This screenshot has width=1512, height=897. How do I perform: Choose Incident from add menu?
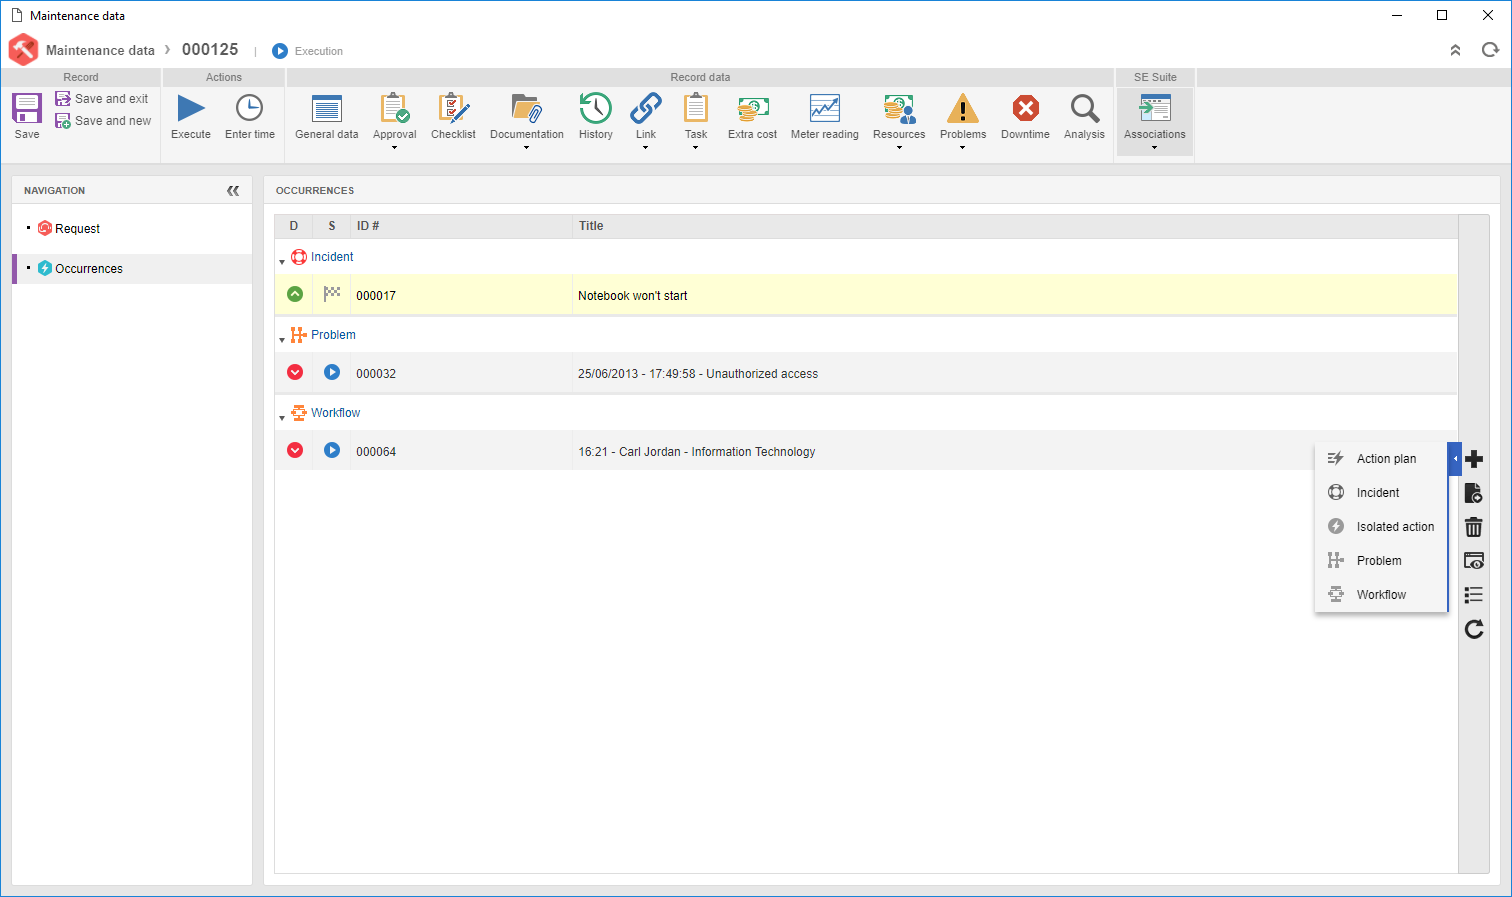click(1381, 493)
